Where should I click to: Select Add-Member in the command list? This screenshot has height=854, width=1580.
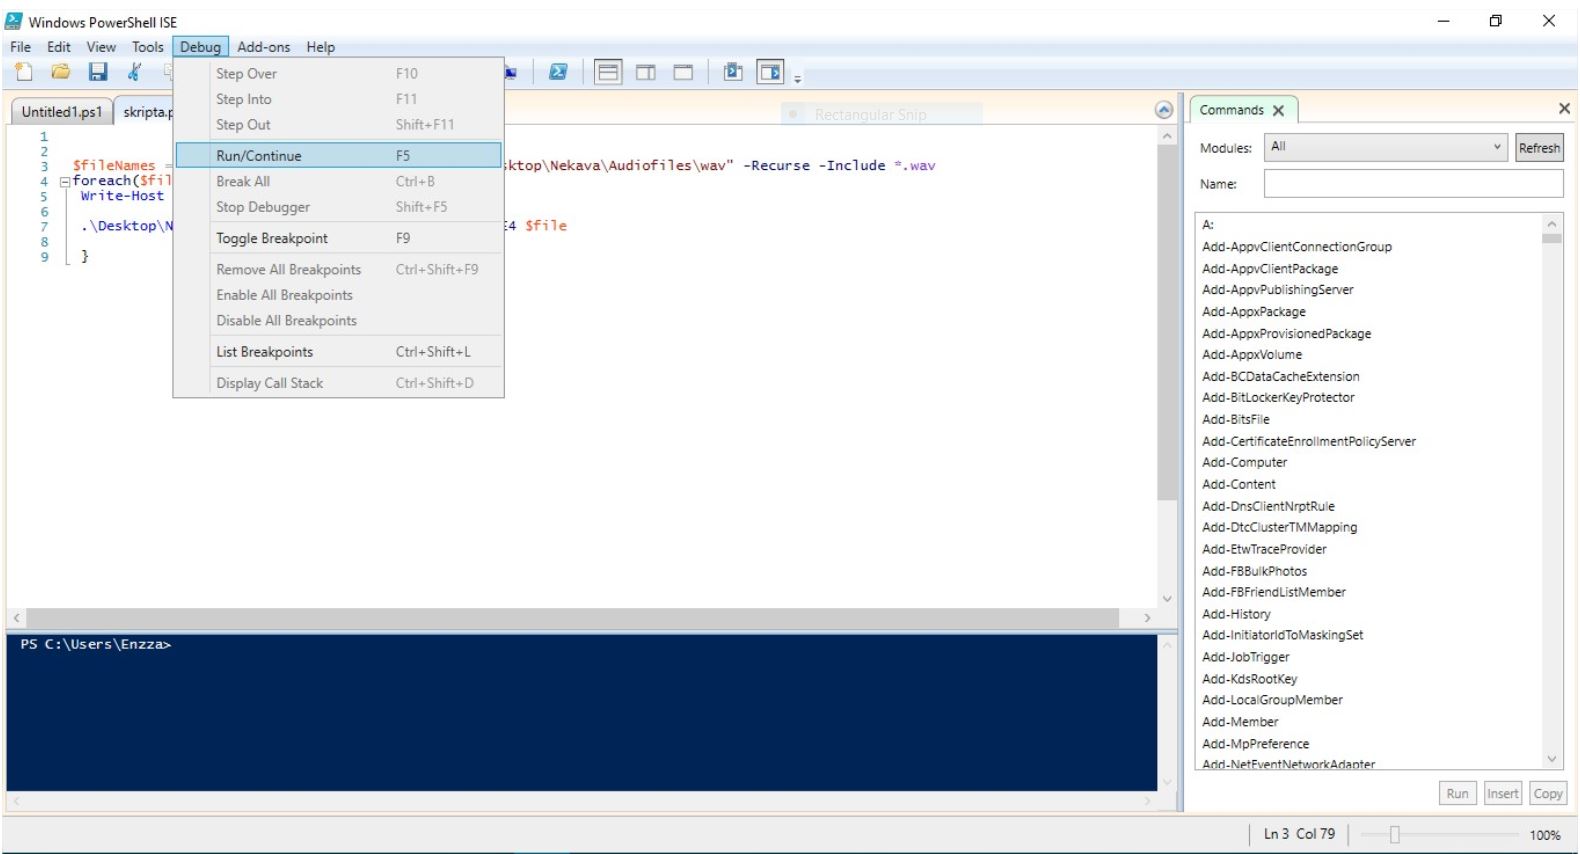point(1241,722)
